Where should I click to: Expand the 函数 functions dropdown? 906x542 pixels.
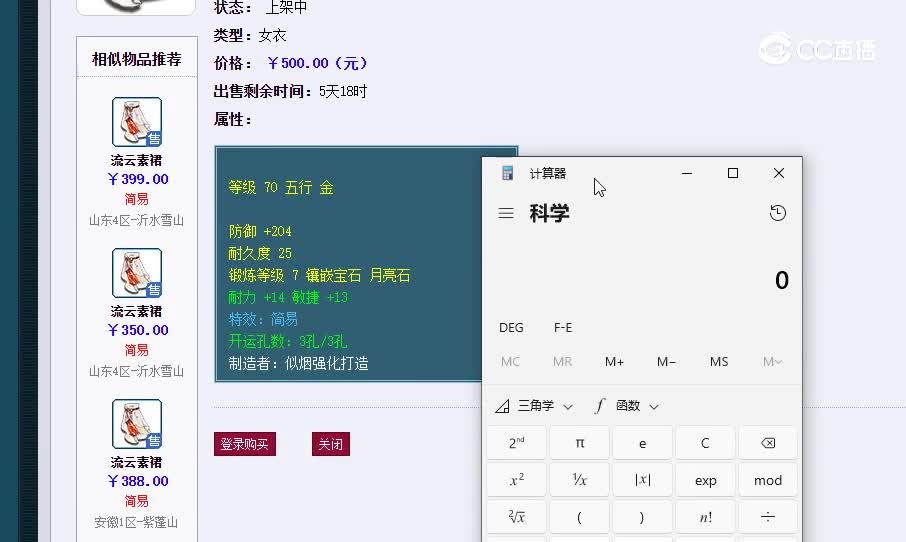pos(627,406)
